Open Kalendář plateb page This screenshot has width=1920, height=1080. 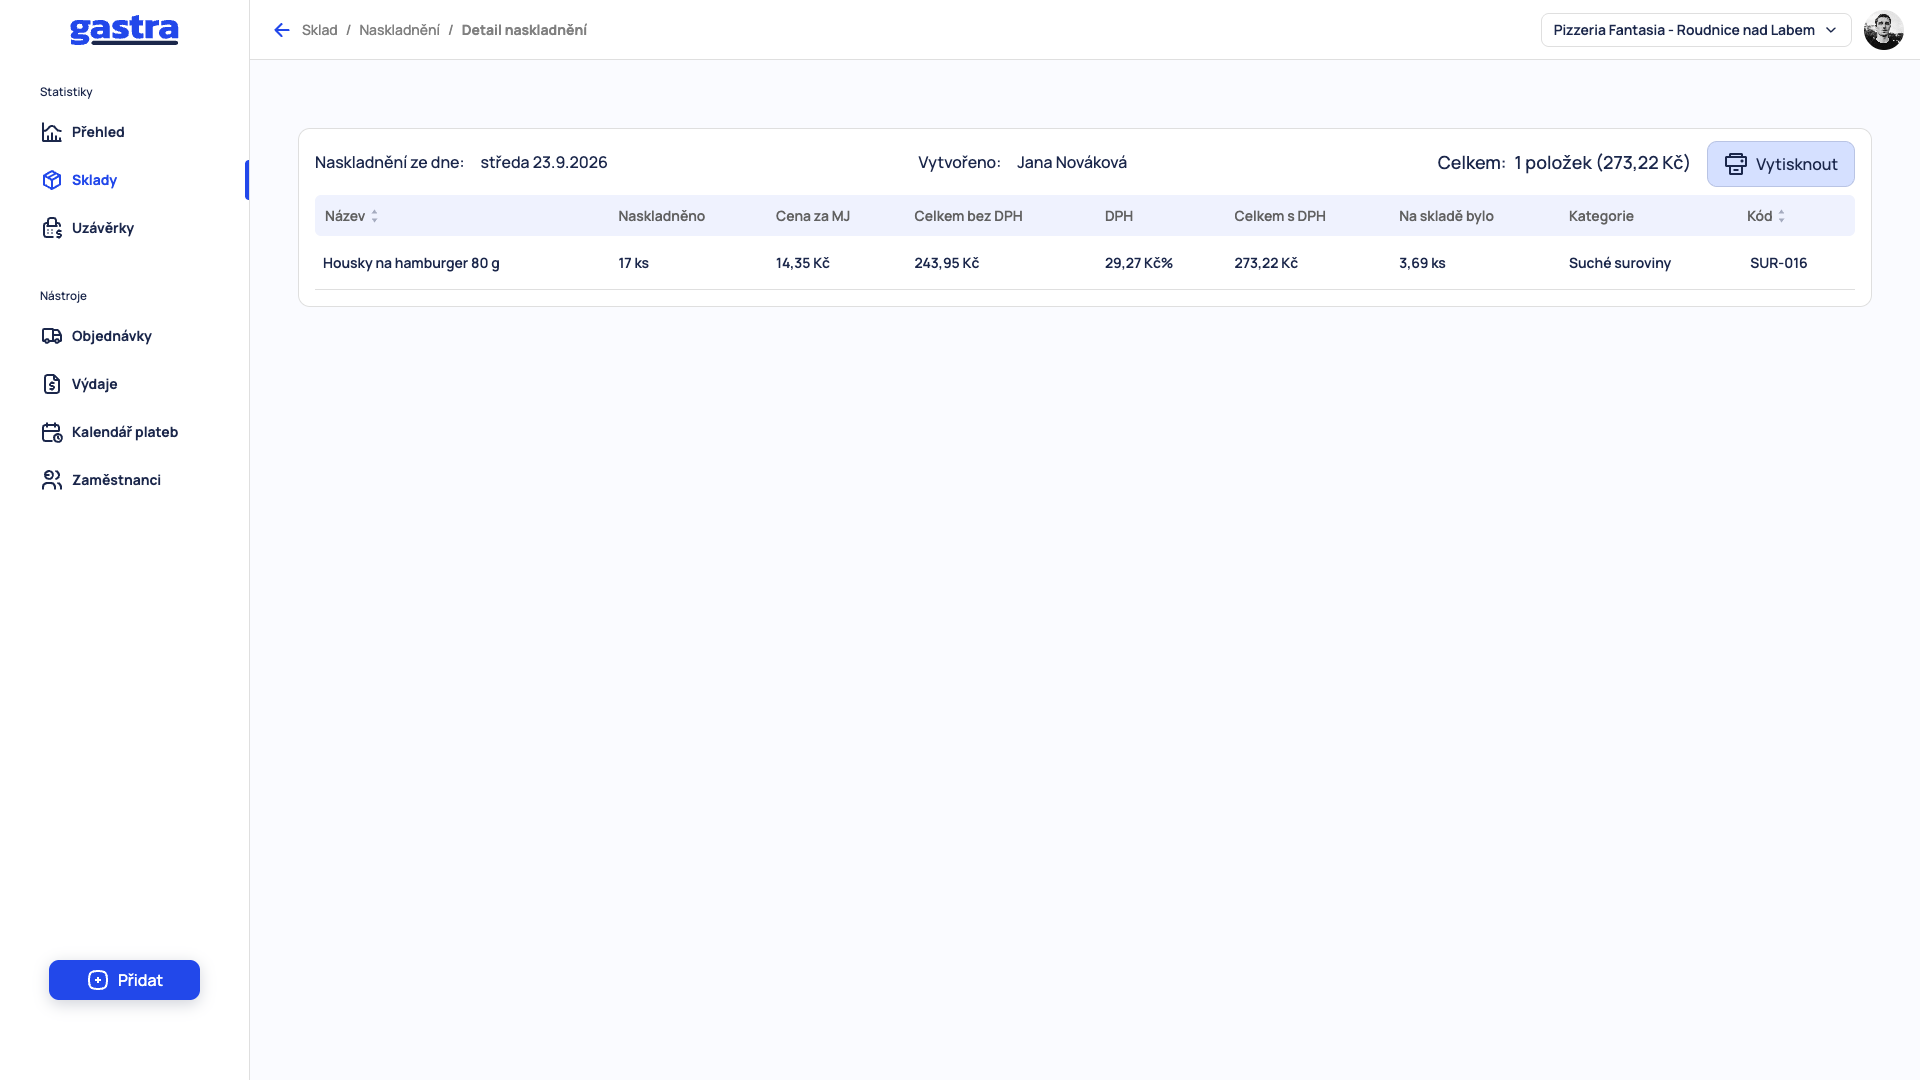pyautogui.click(x=125, y=432)
